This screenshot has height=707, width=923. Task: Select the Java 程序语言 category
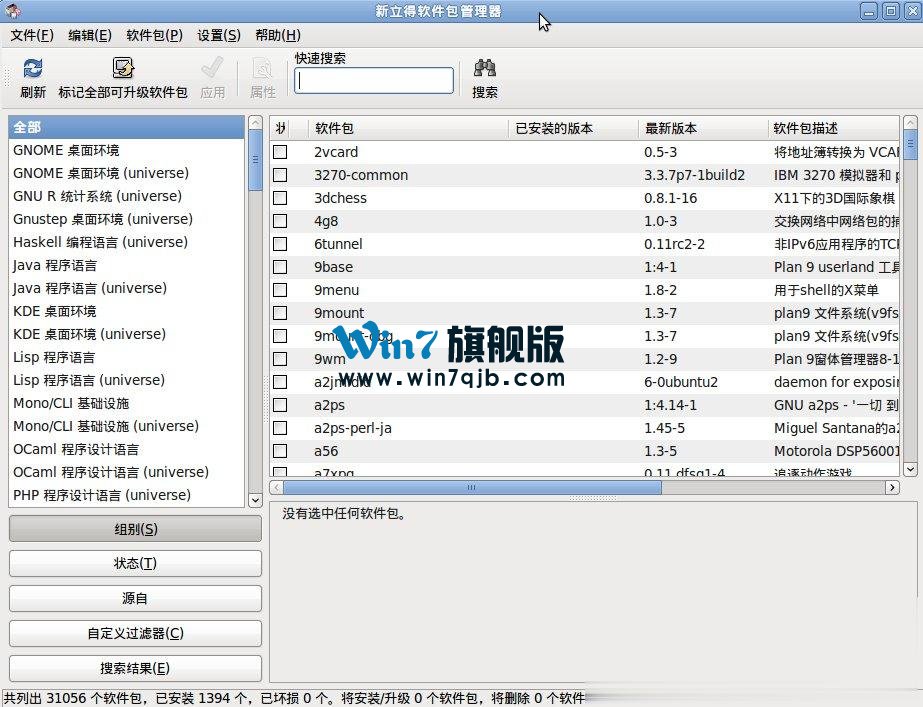[x=127, y=265]
